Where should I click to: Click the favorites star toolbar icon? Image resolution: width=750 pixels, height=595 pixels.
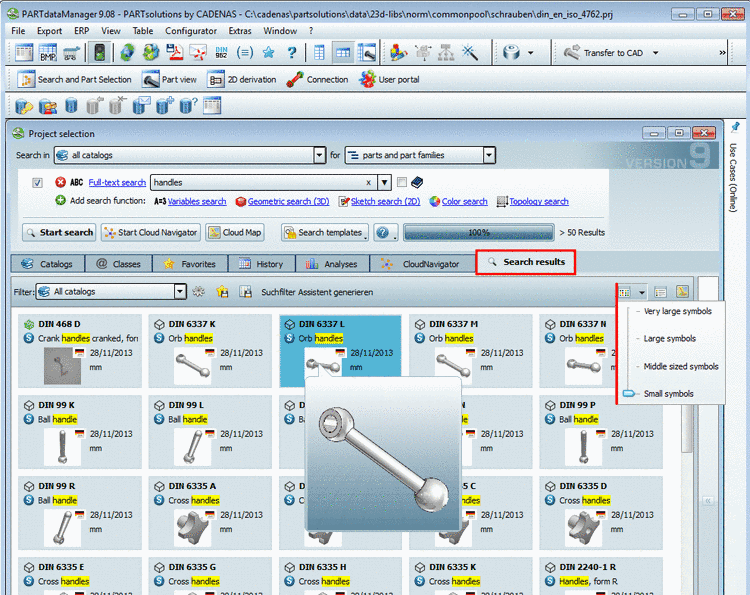(268, 53)
